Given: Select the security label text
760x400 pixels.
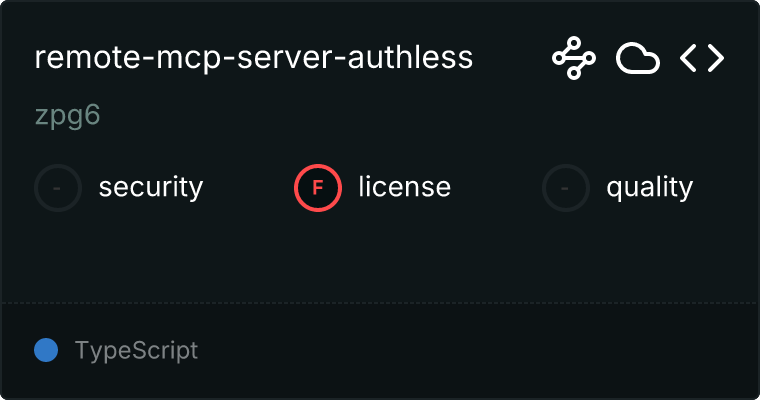Looking at the screenshot, I should (x=151, y=188).
